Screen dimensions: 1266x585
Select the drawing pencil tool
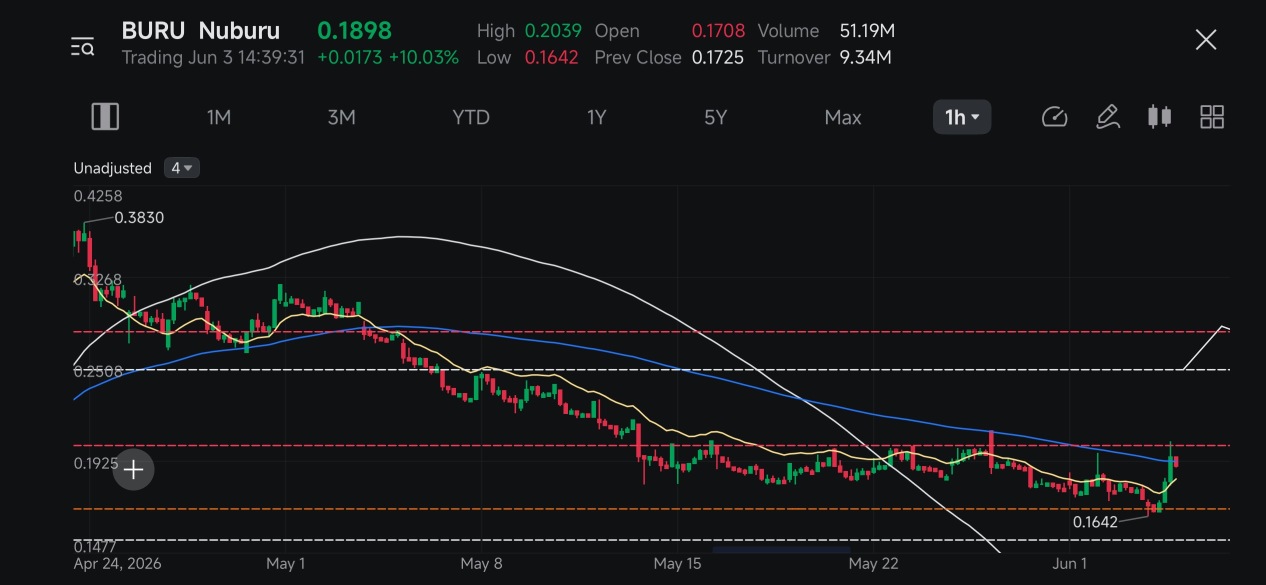[x=1107, y=117]
